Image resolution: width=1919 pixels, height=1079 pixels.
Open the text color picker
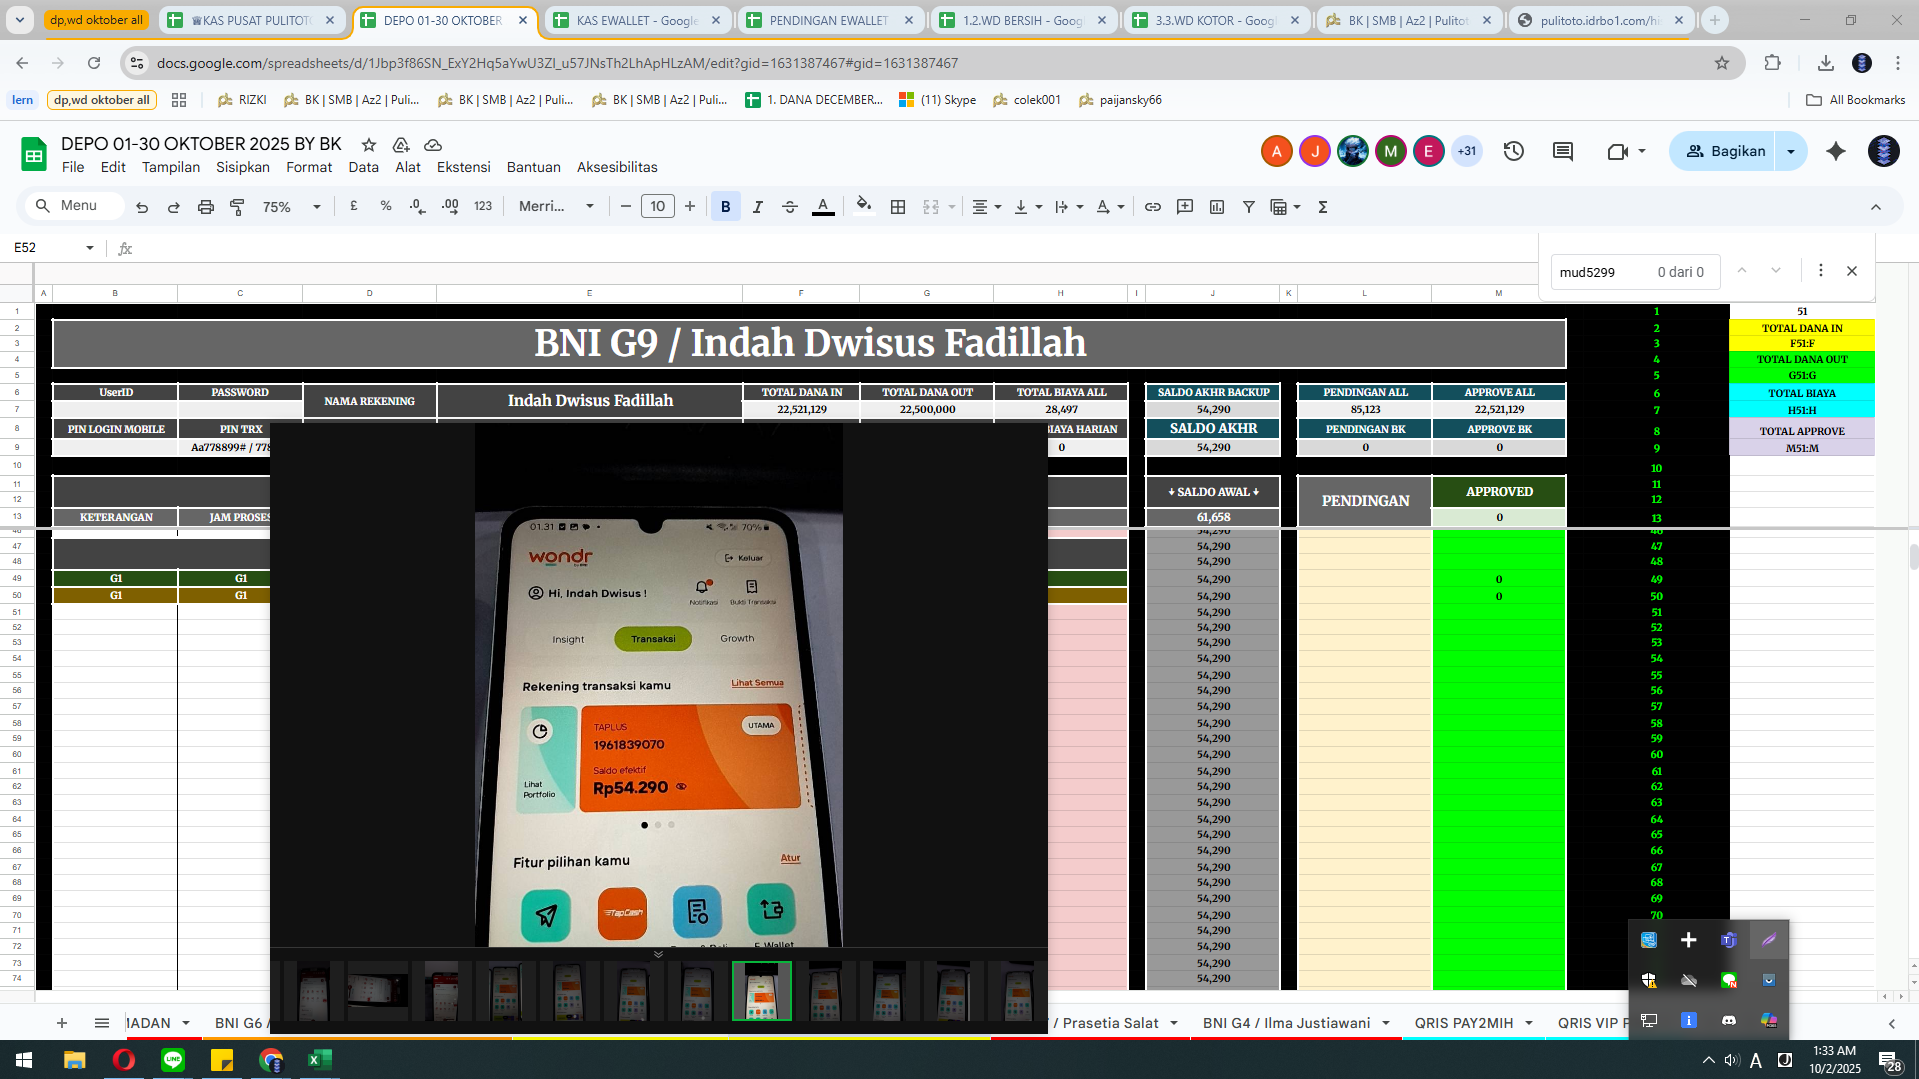pyautogui.click(x=823, y=207)
